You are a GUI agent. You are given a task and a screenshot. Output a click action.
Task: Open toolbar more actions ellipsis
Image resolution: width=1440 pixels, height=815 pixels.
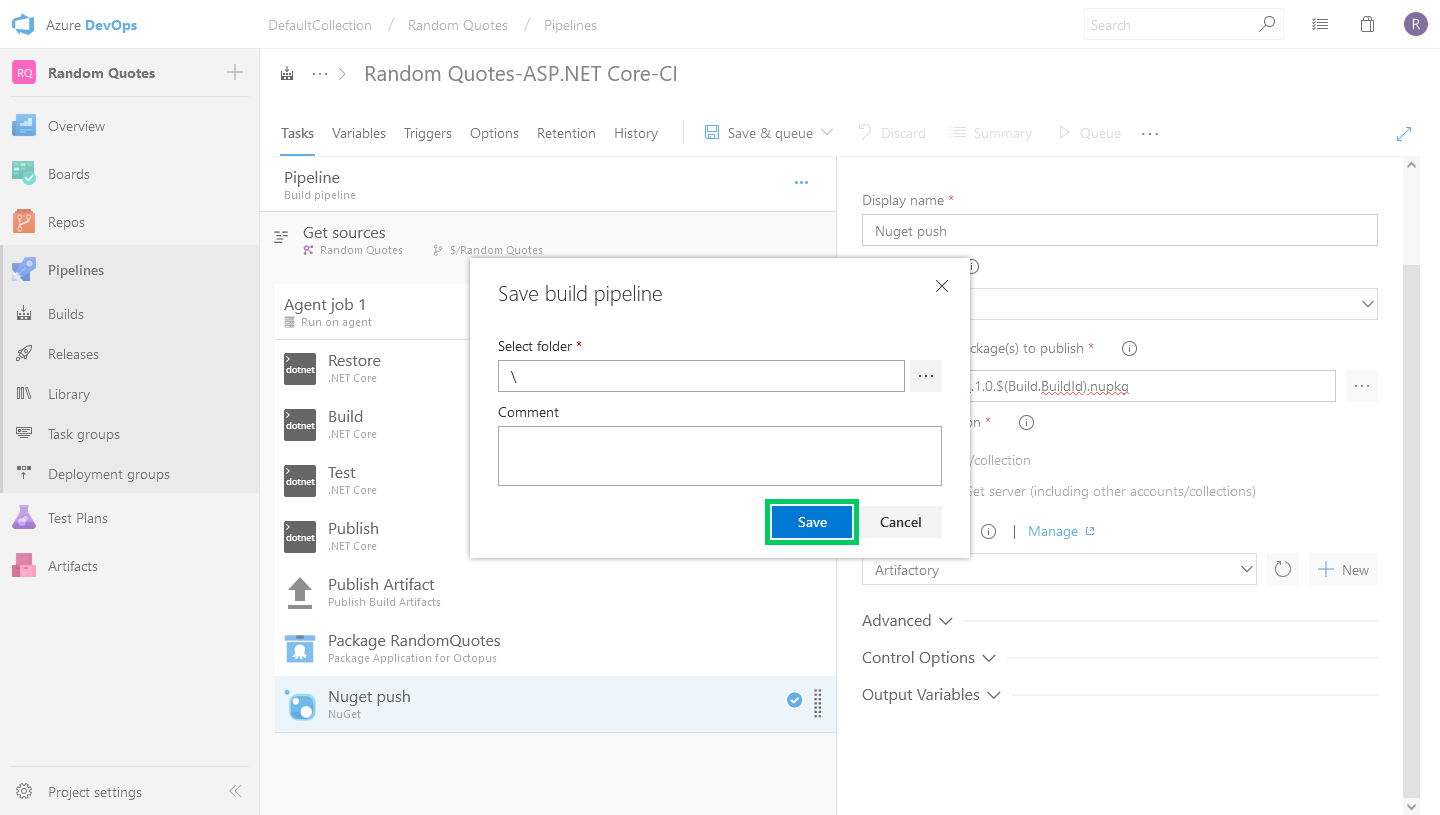[x=1150, y=133]
